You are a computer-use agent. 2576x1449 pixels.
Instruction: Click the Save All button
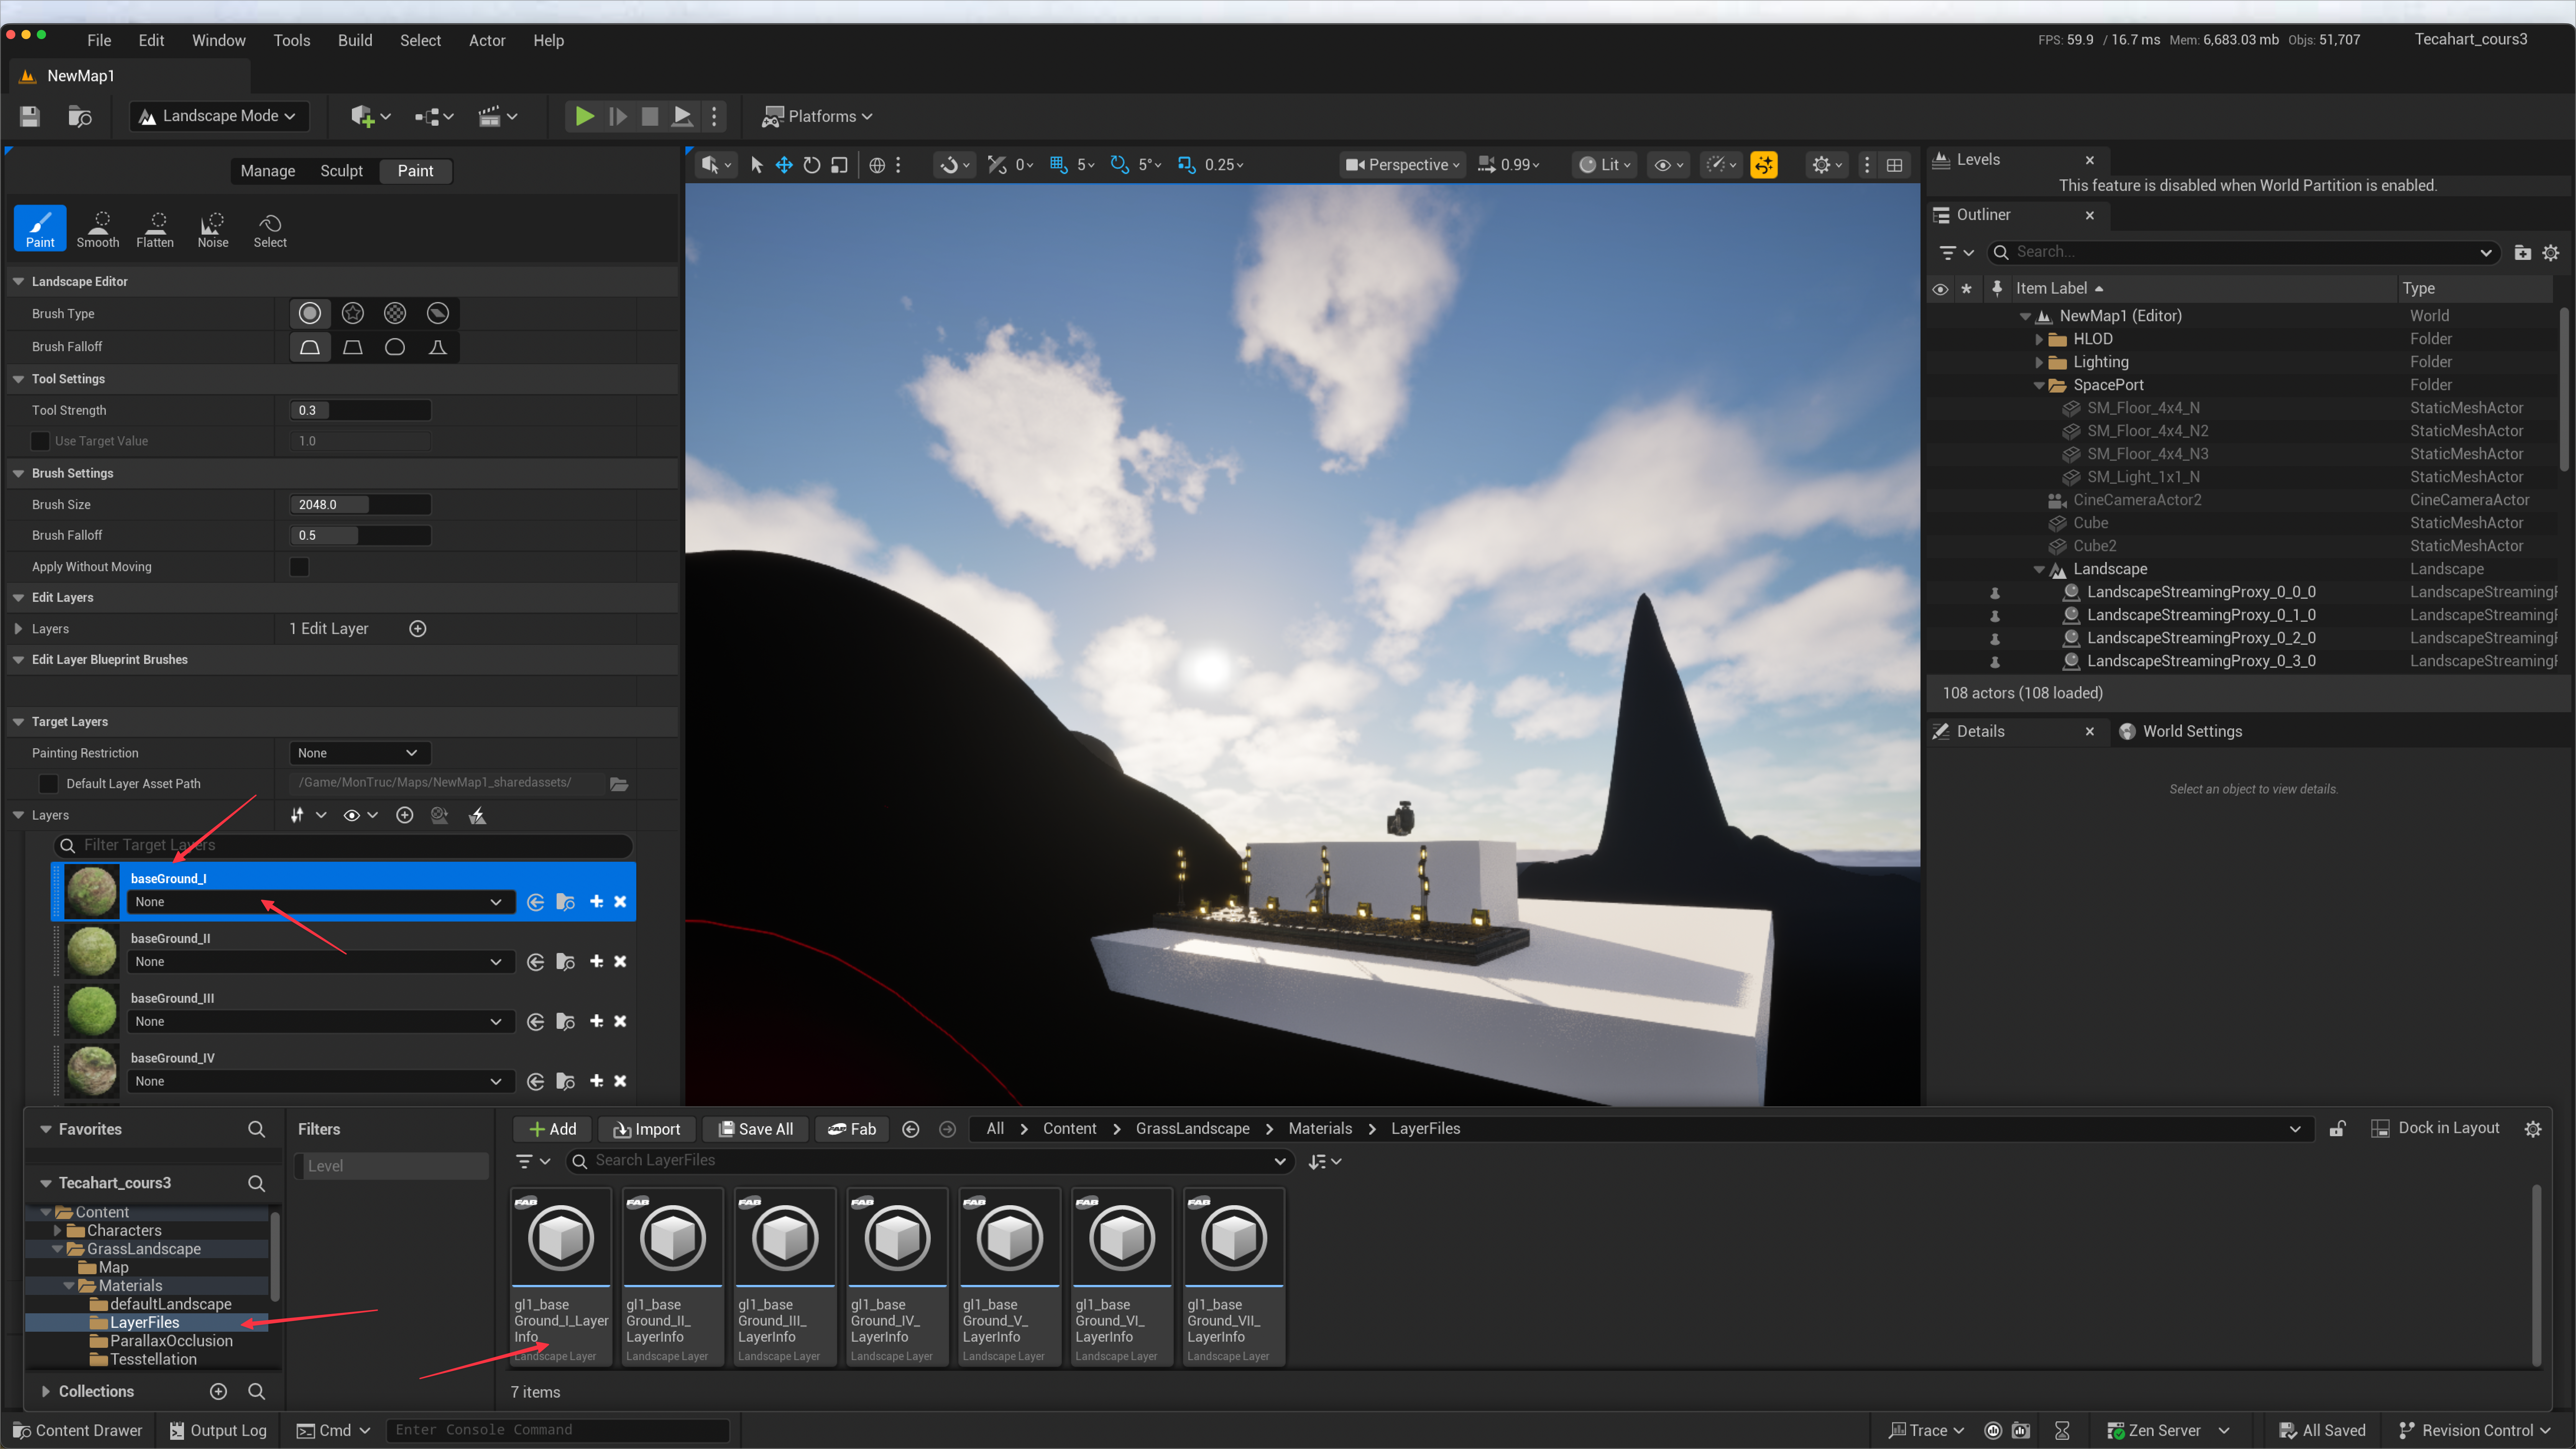click(755, 1129)
